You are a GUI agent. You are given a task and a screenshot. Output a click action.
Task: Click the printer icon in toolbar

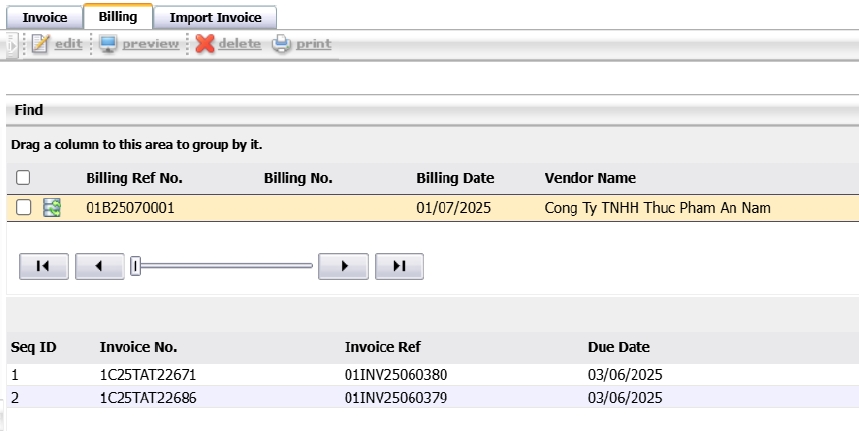(282, 44)
